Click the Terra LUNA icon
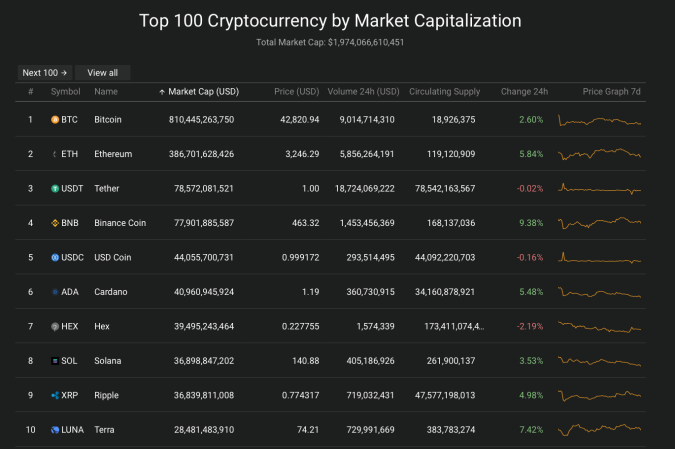 coord(55,430)
